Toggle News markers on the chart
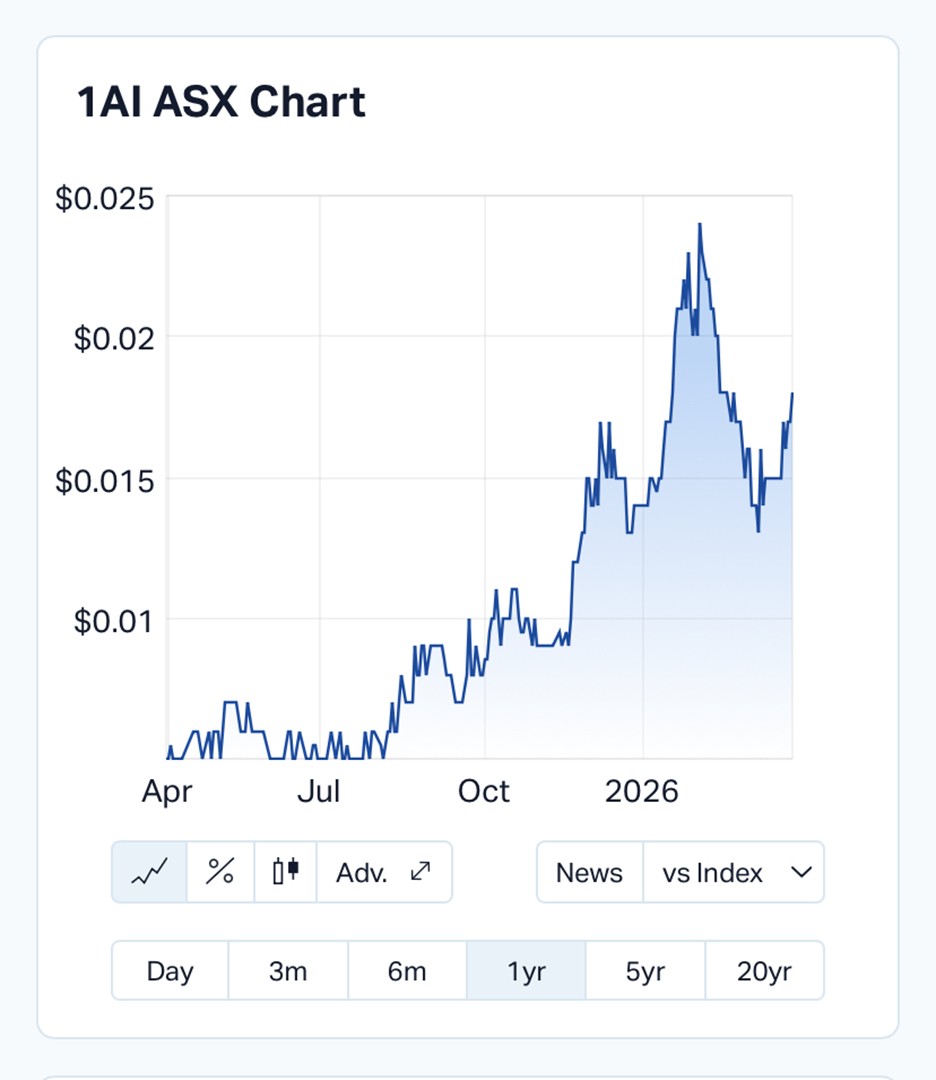This screenshot has height=1080, width=936. 589,873
